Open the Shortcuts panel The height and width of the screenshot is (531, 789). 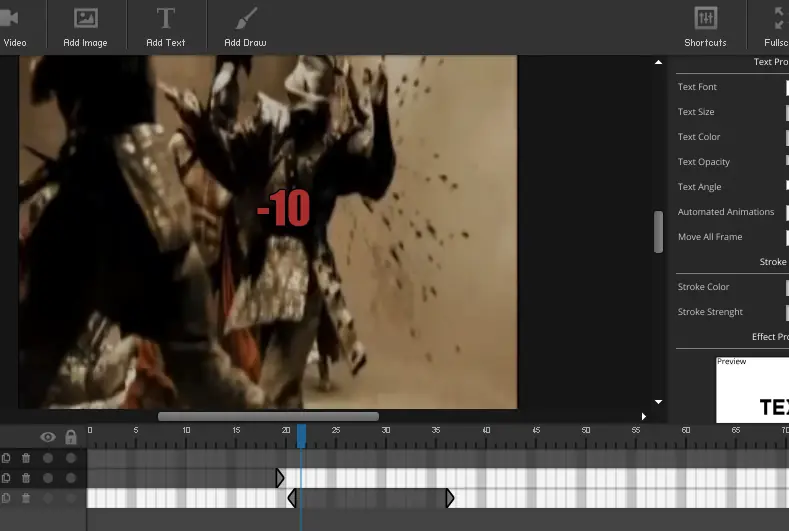[x=705, y=27]
